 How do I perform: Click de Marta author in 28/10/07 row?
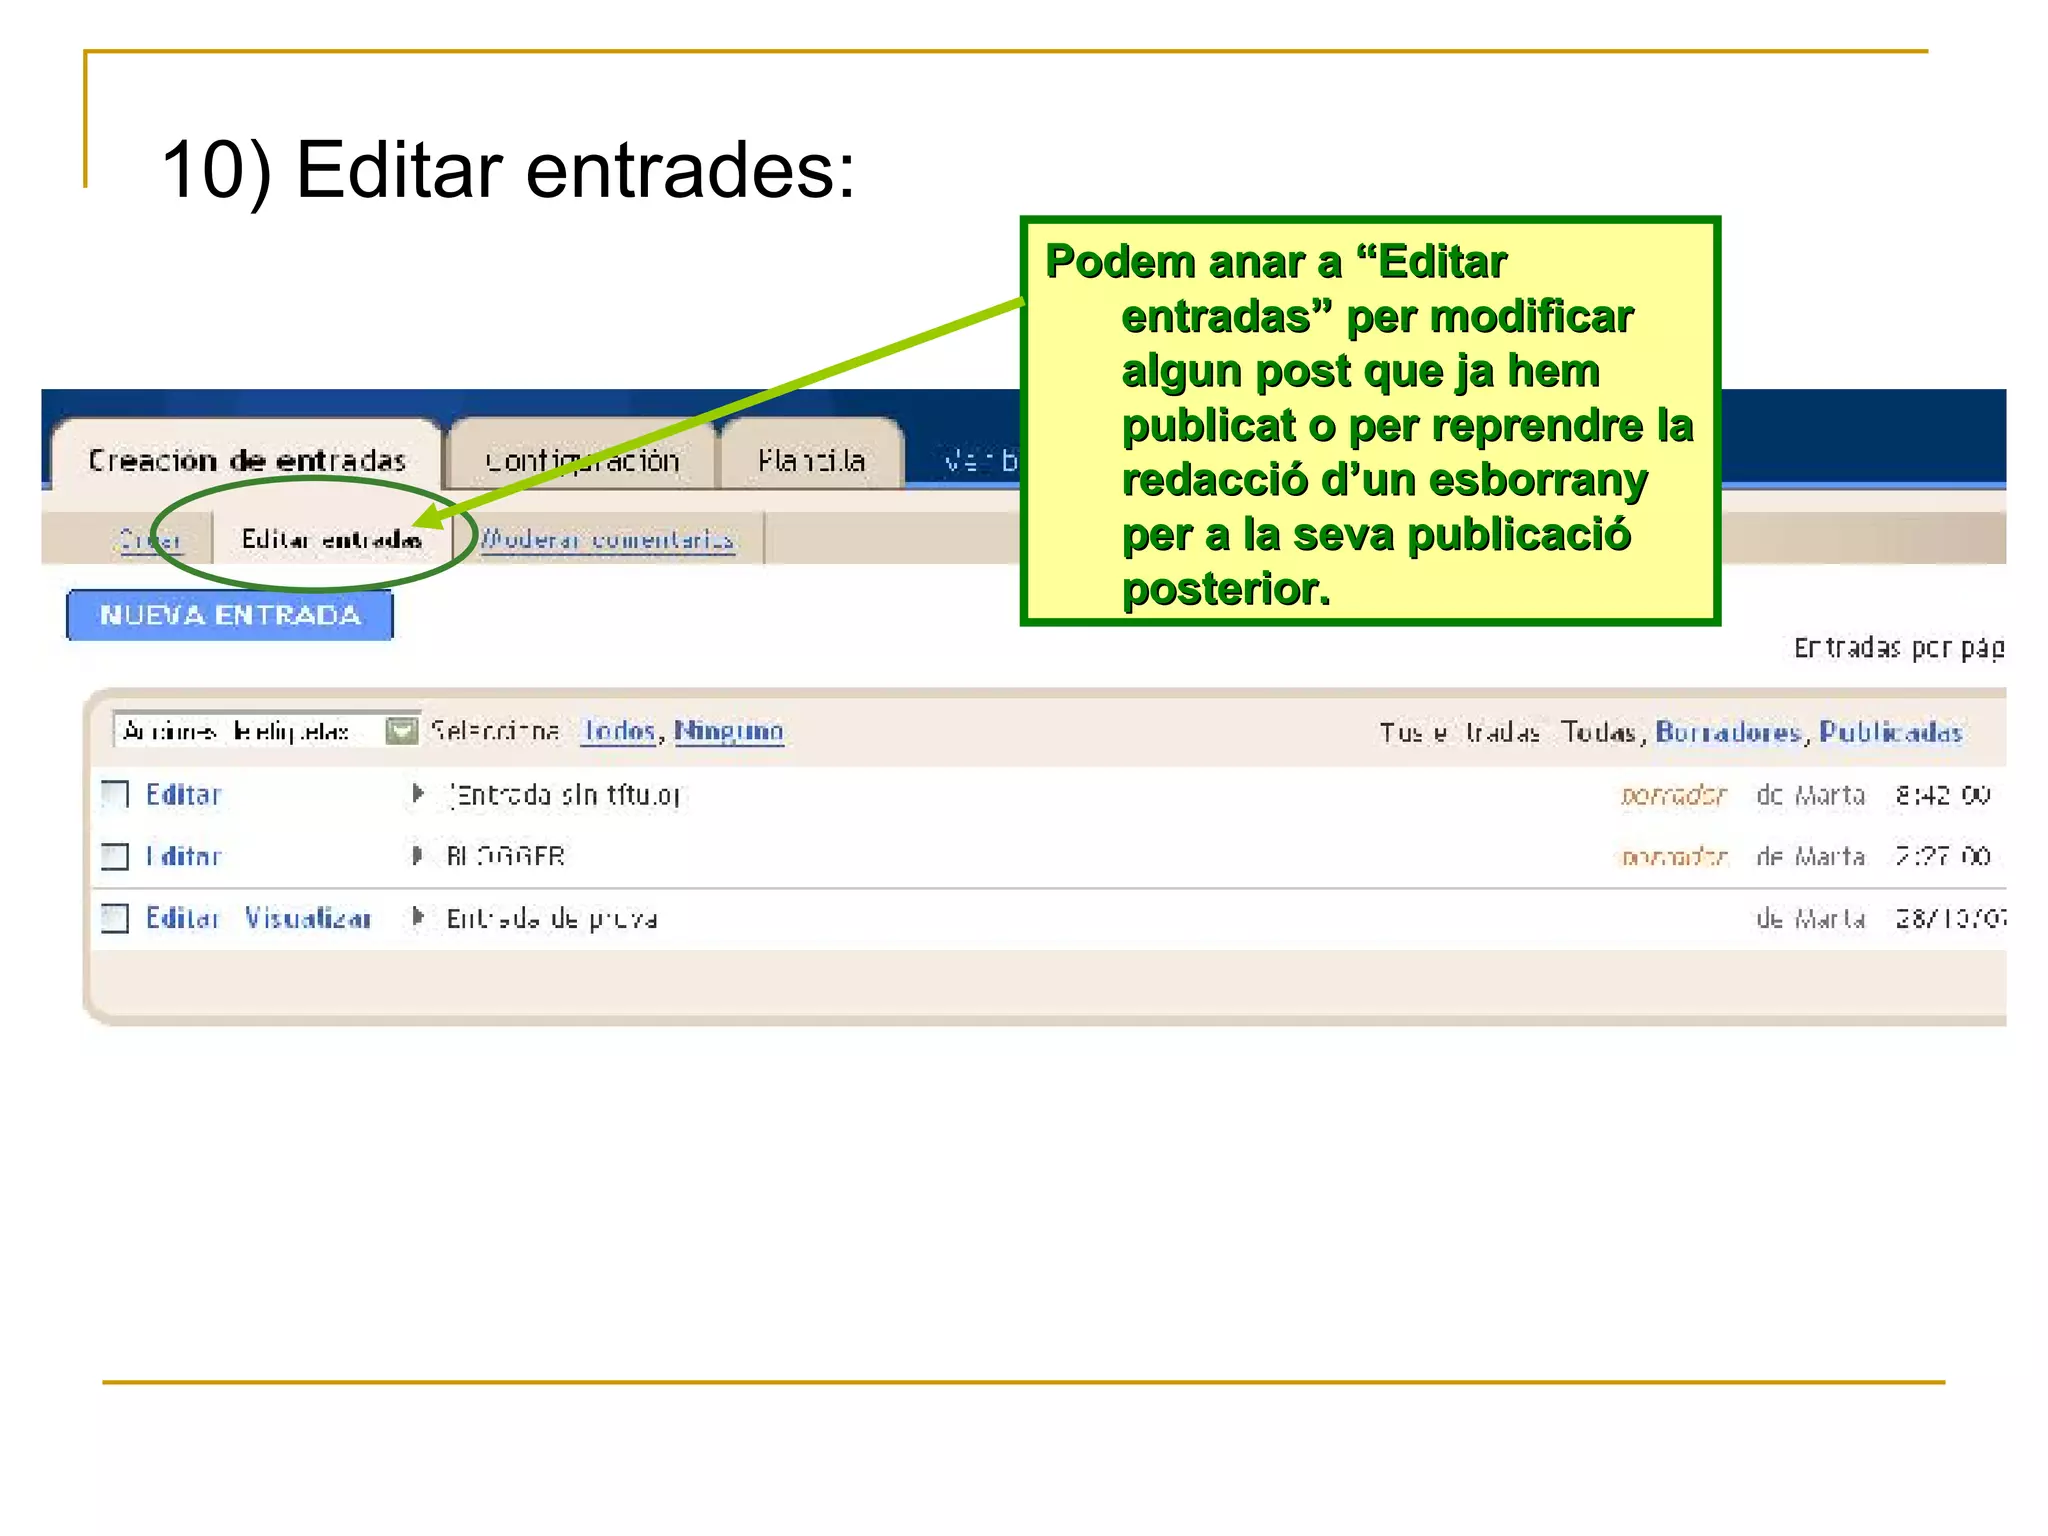(x=1811, y=918)
